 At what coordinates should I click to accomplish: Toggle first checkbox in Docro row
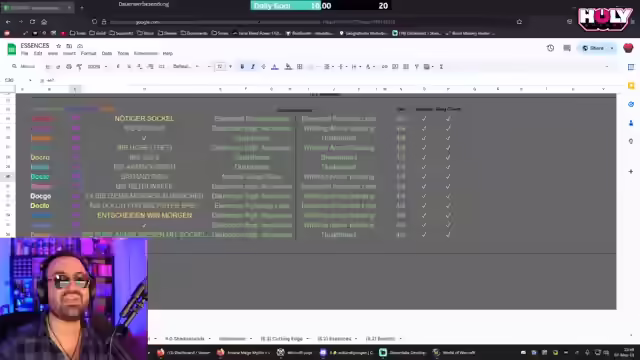(424, 158)
